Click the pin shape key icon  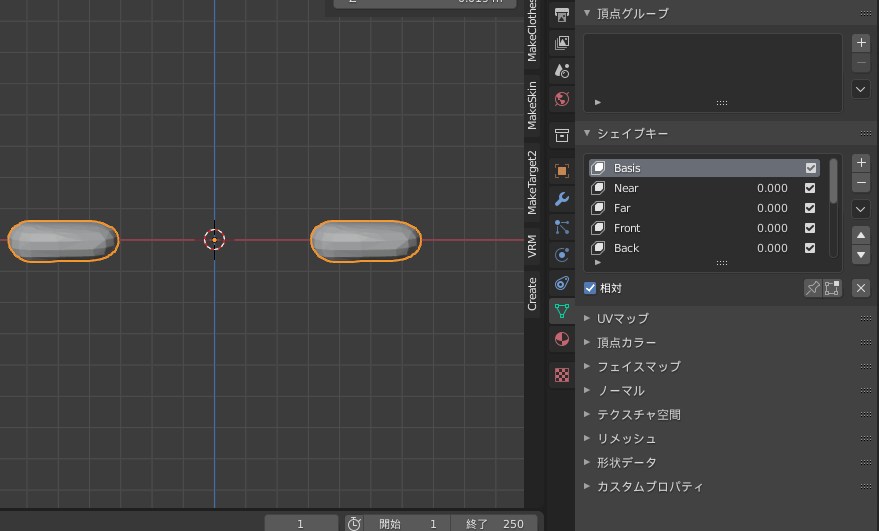click(x=813, y=288)
